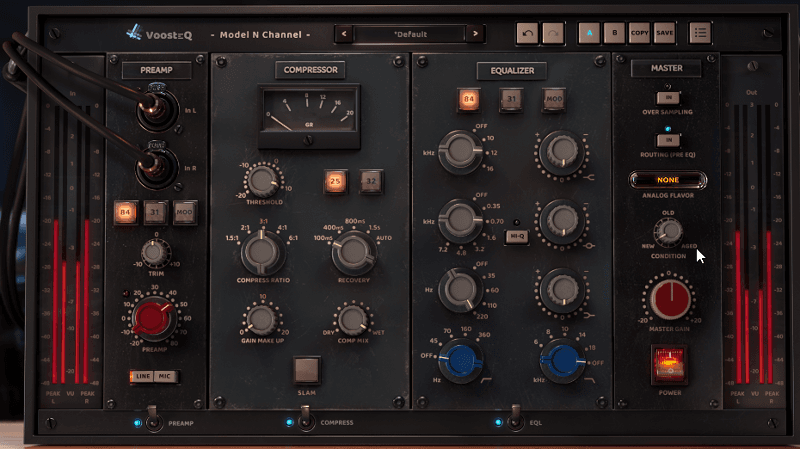Click the SAVE preset button
This screenshot has height=449, width=800.
click(664, 33)
